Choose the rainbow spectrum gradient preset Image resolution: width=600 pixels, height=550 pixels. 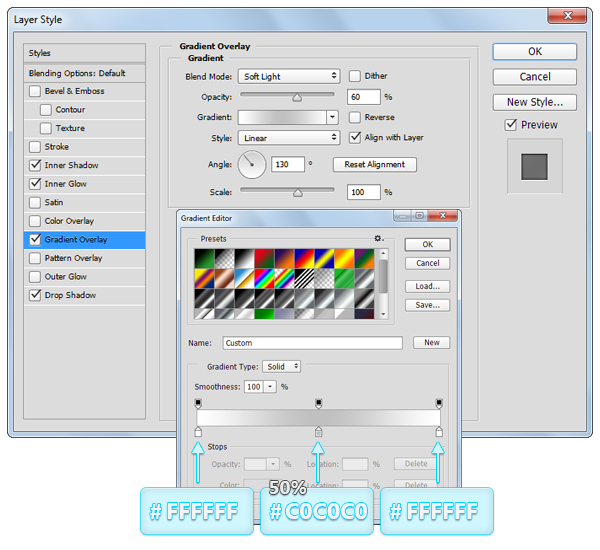[264, 277]
